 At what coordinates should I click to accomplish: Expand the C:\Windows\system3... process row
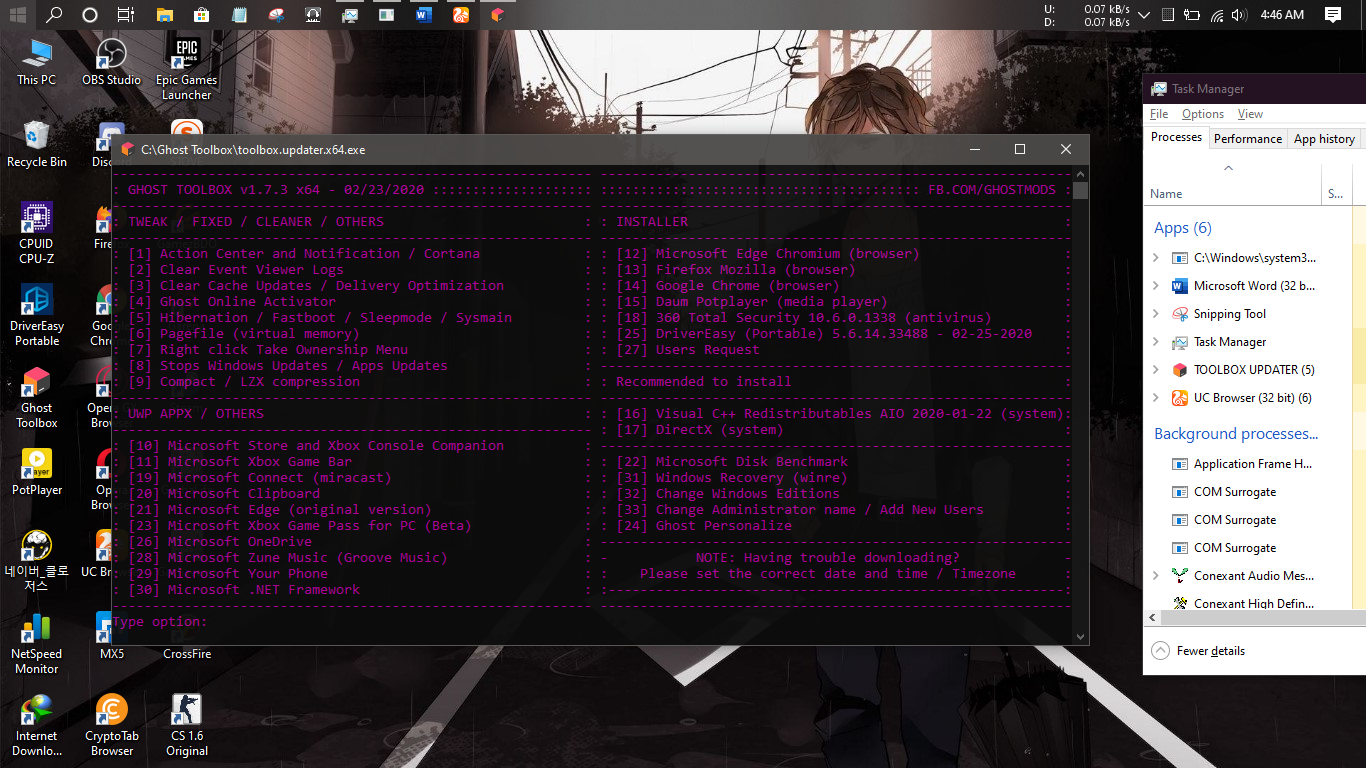click(1156, 258)
